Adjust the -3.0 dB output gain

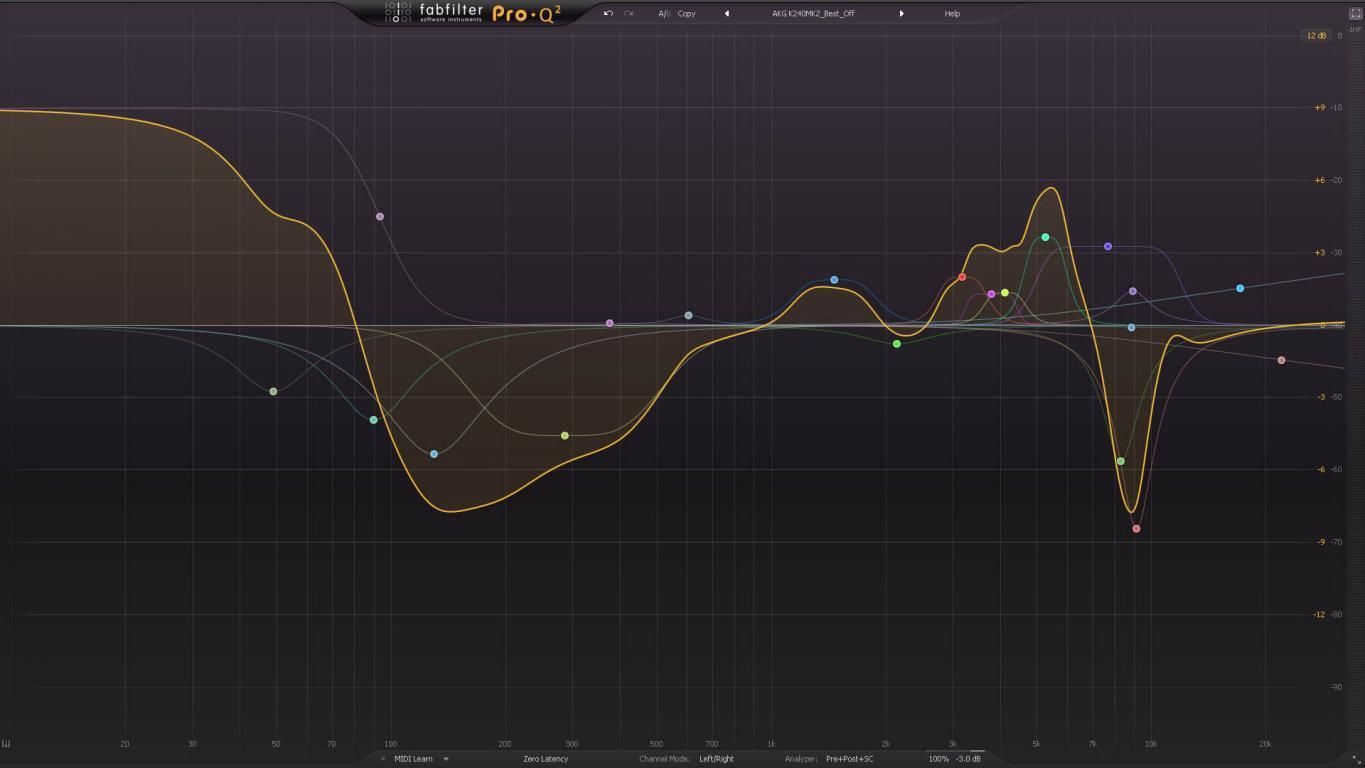pyautogui.click(x=968, y=759)
